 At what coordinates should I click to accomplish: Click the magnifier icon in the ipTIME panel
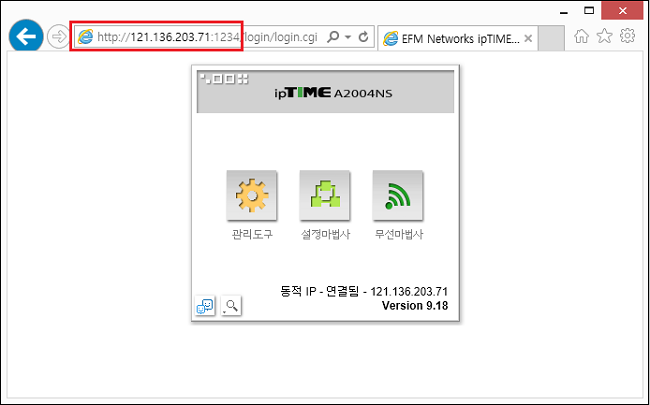[x=231, y=306]
